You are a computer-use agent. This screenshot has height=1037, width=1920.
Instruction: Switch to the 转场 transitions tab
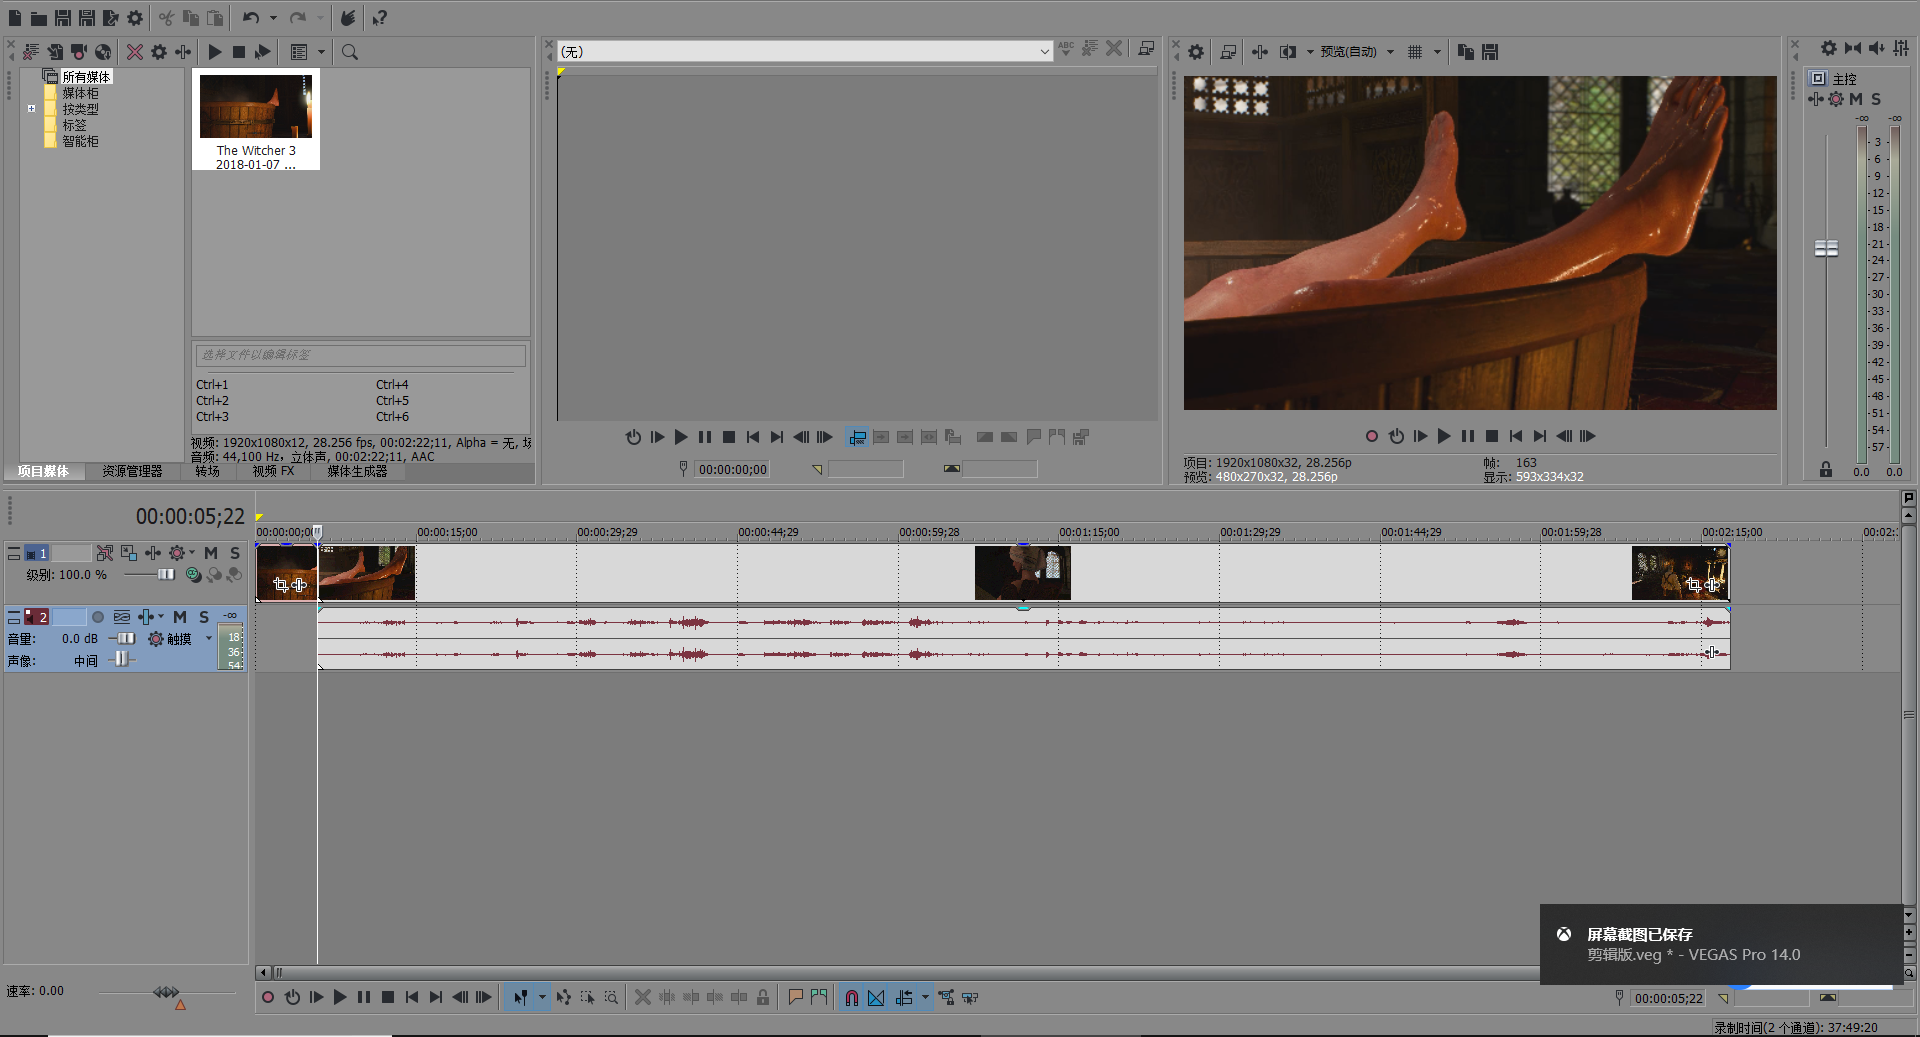(x=208, y=471)
